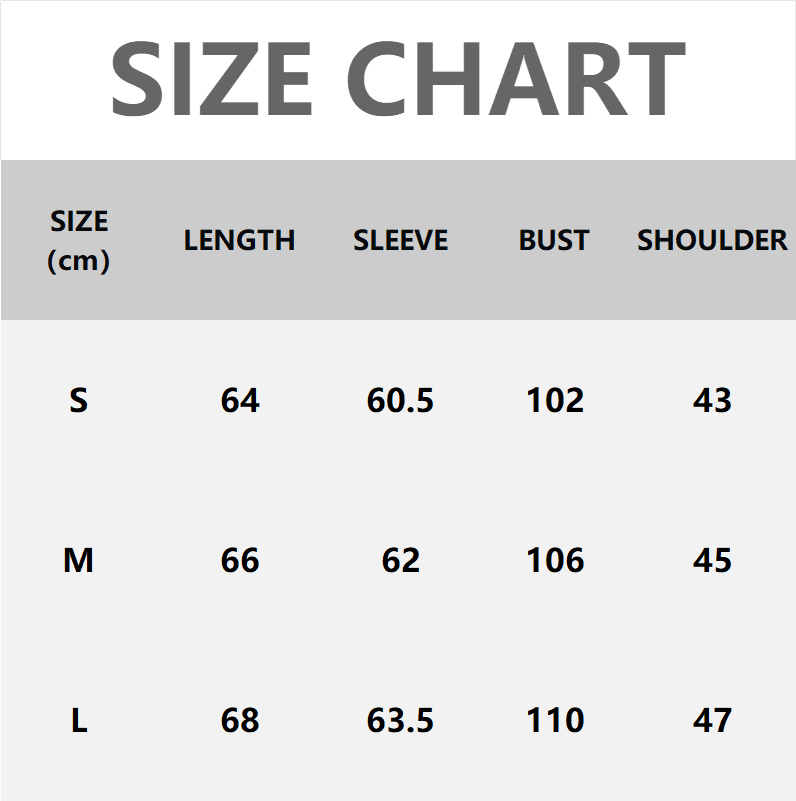Click sleeve value 63.5 in L row
Image resolution: width=796 pixels, height=801 pixels.
(x=400, y=720)
